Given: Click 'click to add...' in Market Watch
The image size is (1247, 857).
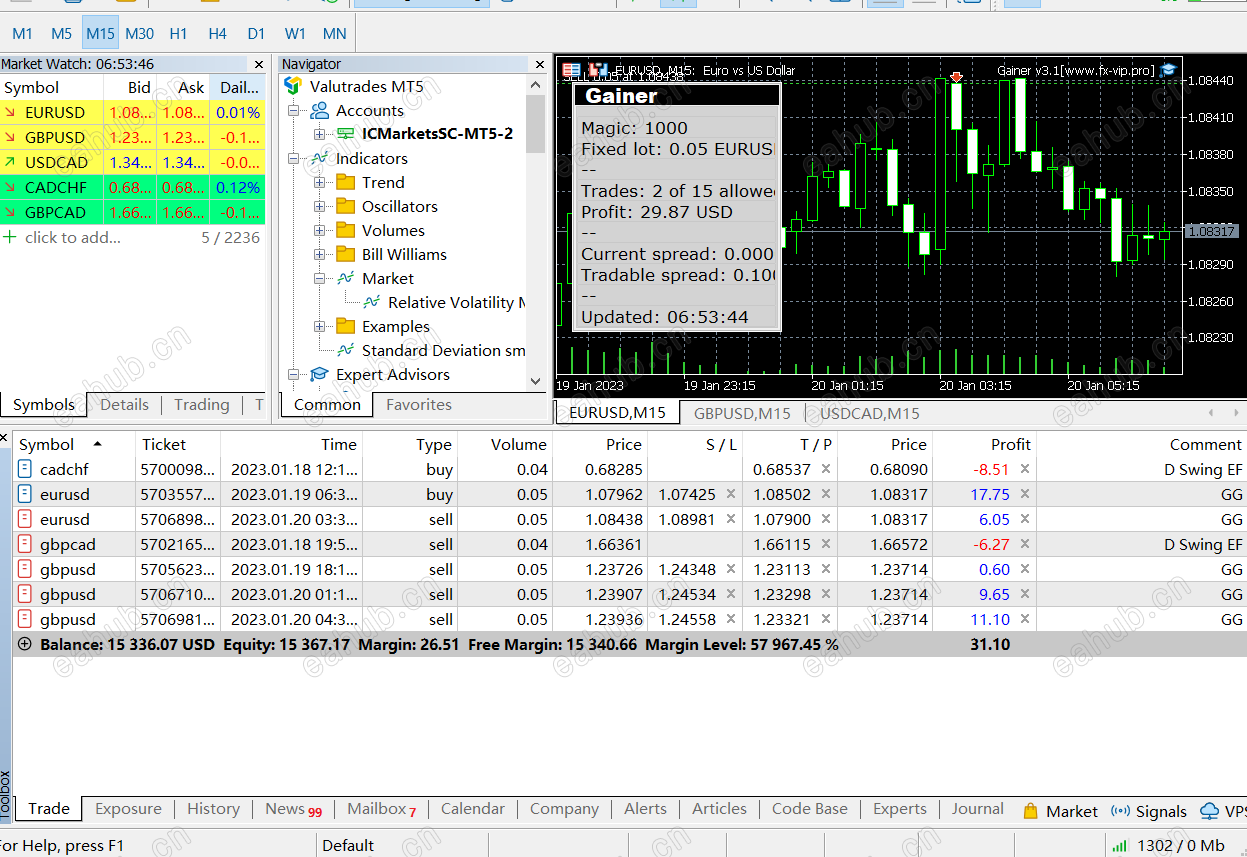Looking at the screenshot, I should coord(72,238).
